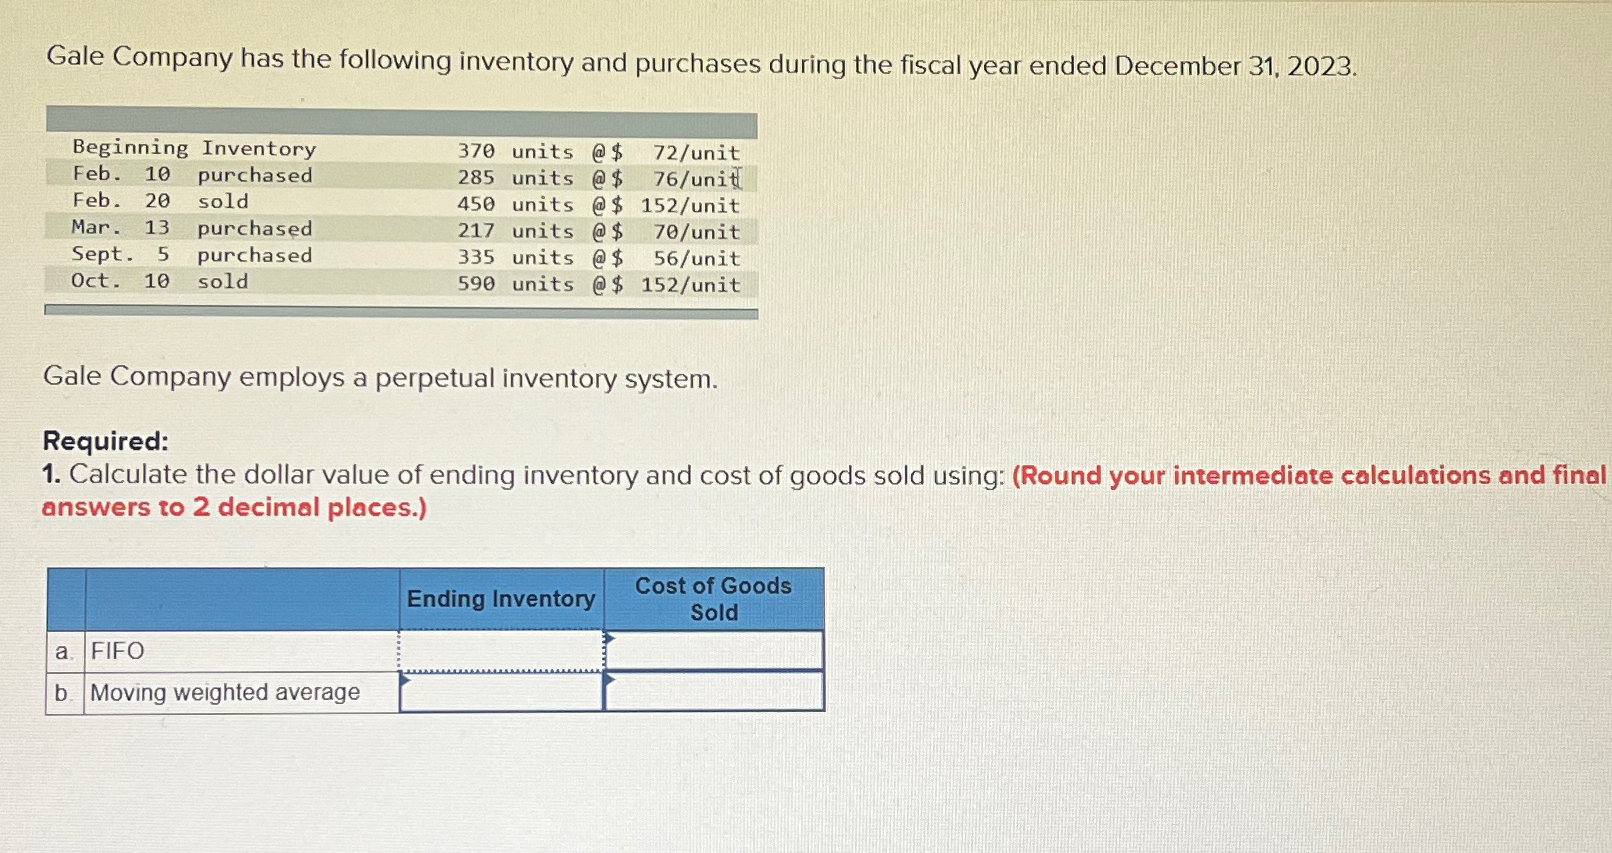The width and height of the screenshot is (1612, 853).
Task: Click the 'Required:' heading text
Action: click(x=106, y=441)
